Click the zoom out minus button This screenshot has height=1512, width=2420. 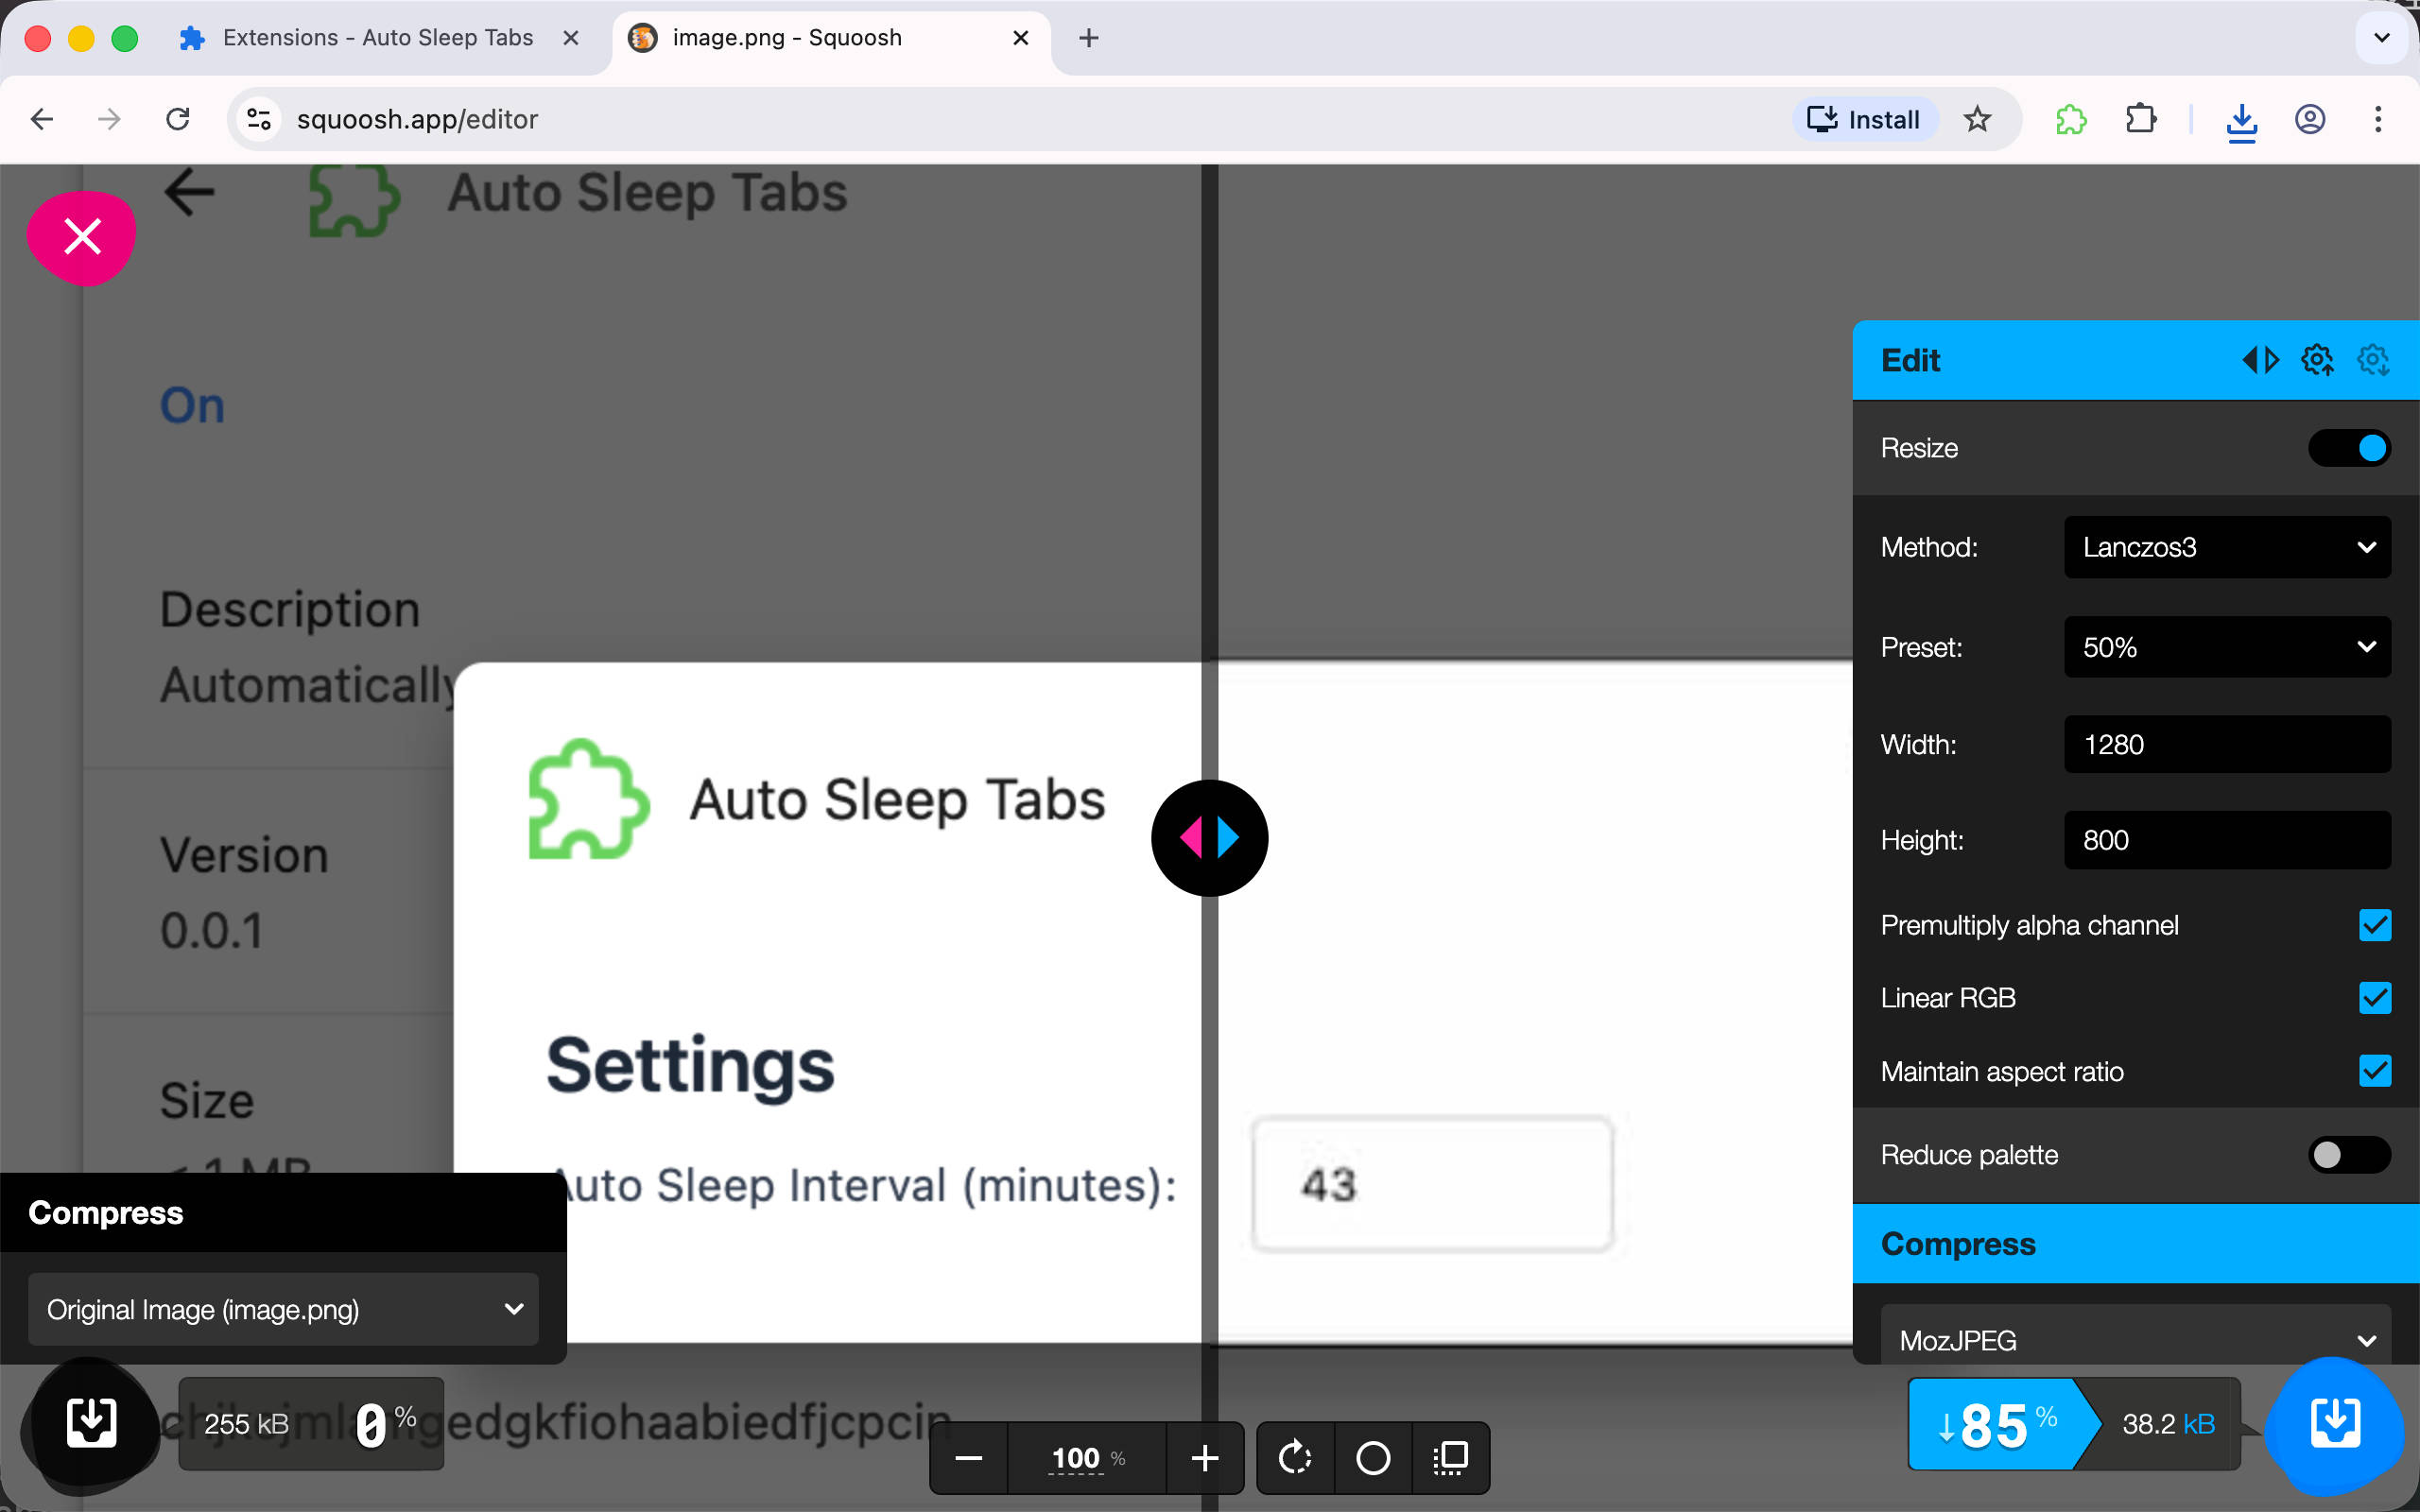click(x=968, y=1458)
